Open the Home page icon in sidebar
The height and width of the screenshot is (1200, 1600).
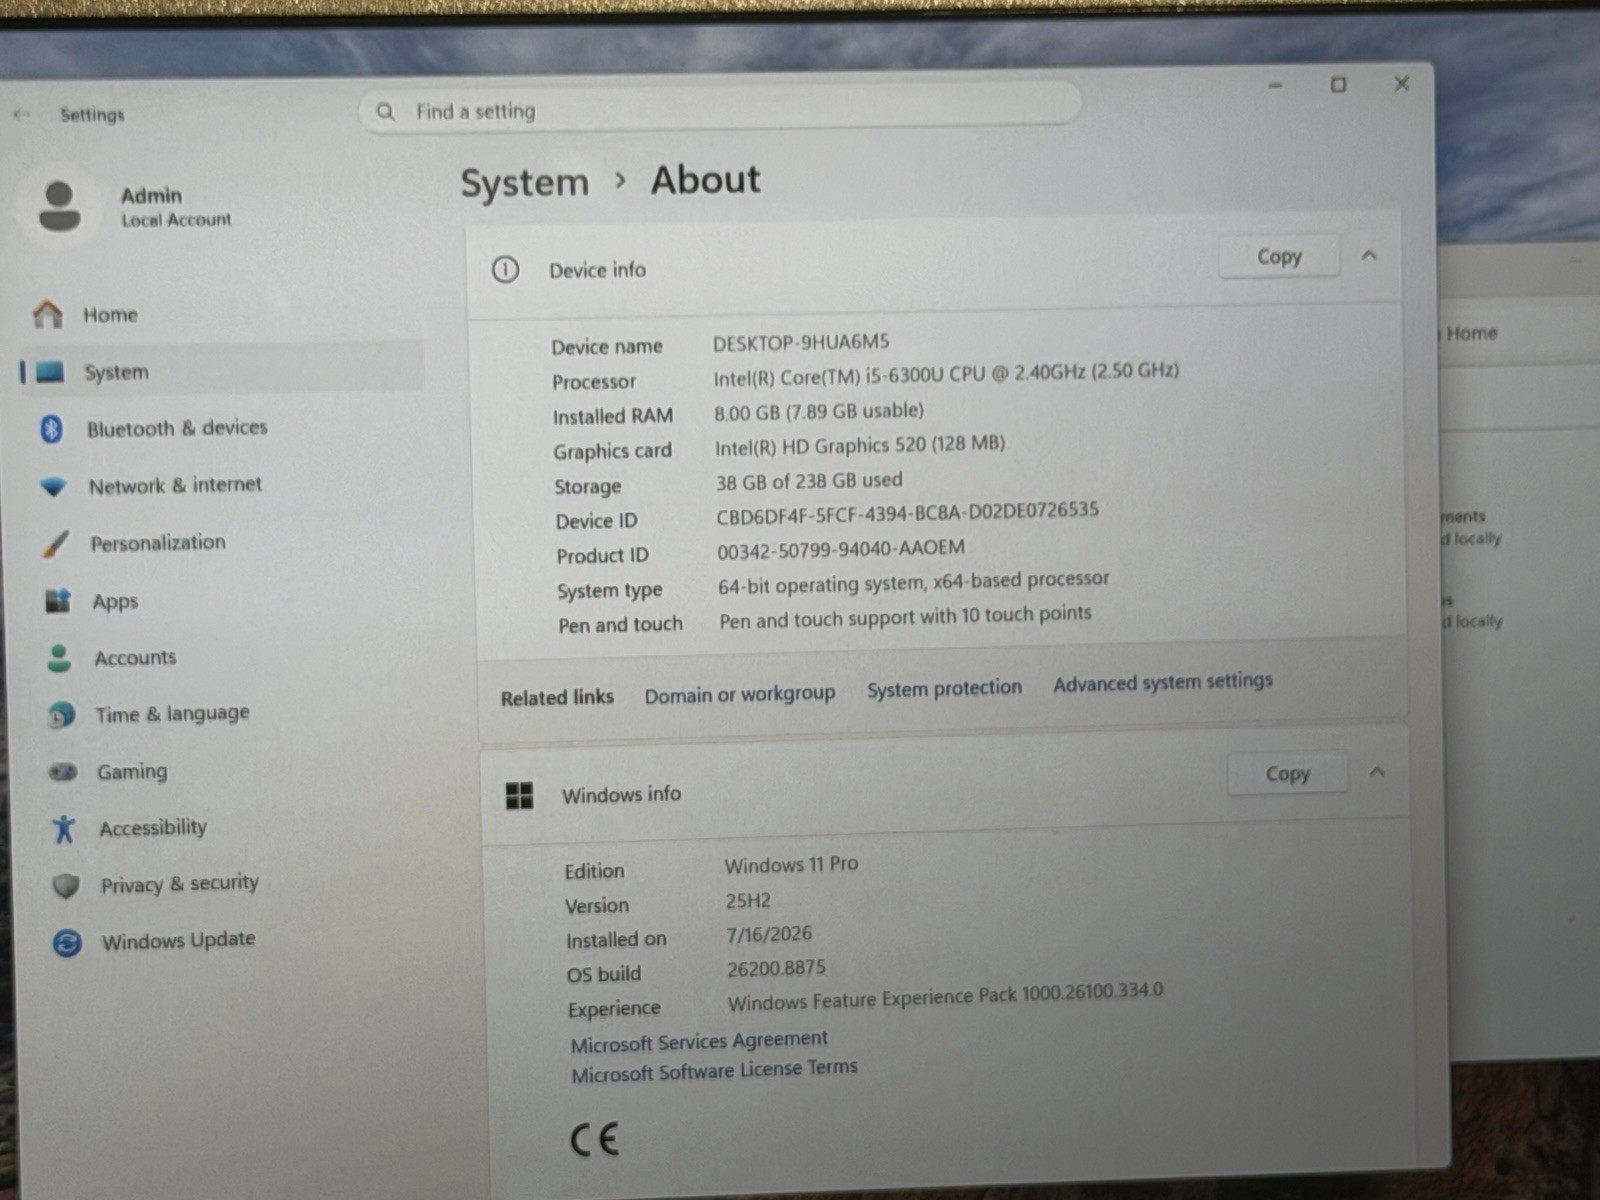point(47,314)
